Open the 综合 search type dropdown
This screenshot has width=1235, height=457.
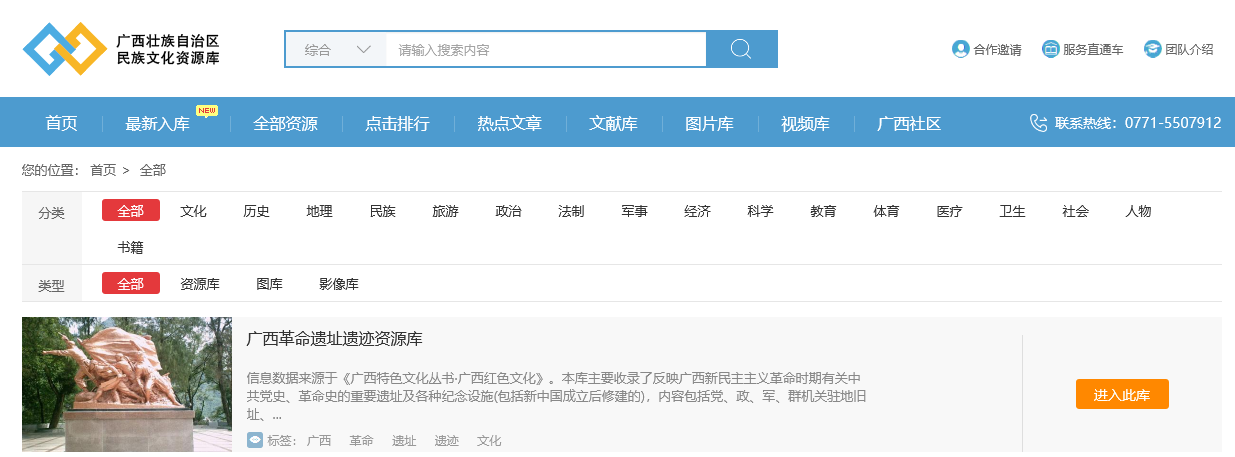pyautogui.click(x=336, y=49)
